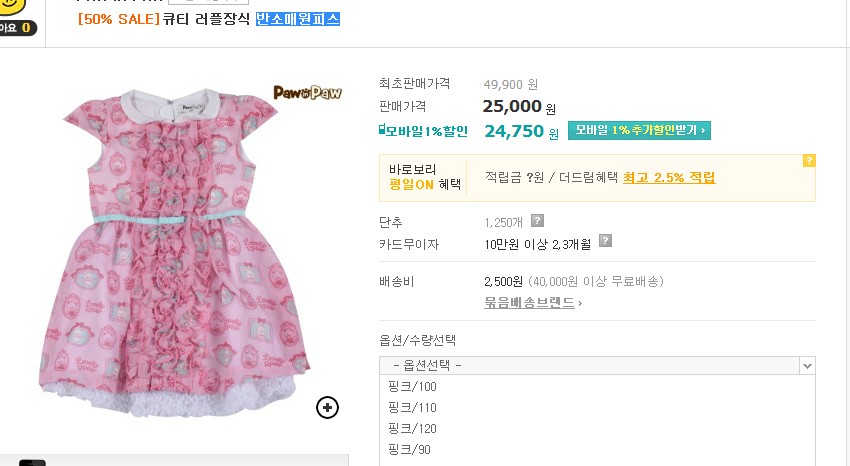The image size is (850, 466).
Task: Click the magnify plus icon on dress image
Action: pos(327,407)
